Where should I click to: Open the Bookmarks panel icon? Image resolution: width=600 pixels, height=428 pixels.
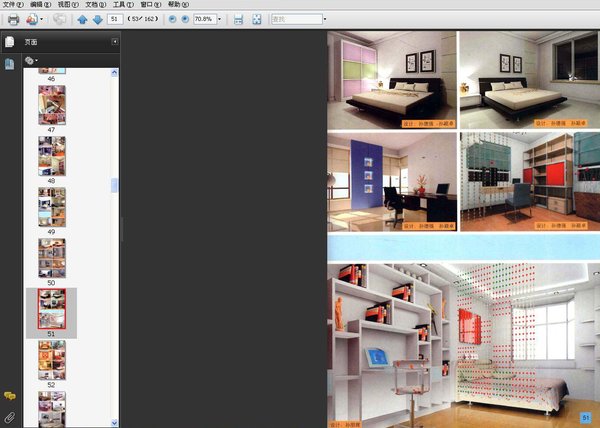10,64
